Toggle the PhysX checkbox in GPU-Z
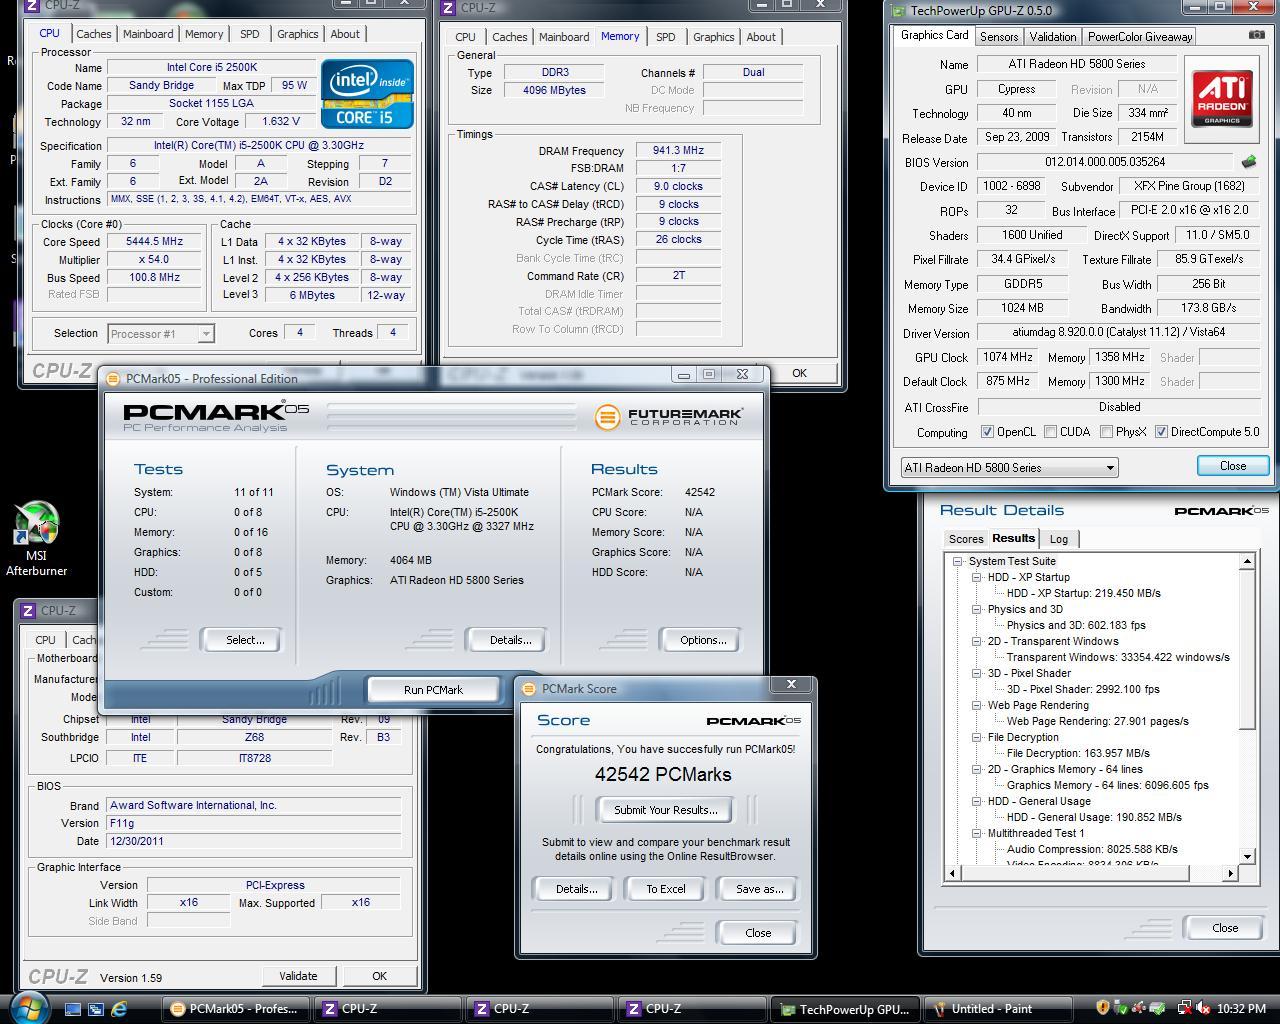Image resolution: width=1280 pixels, height=1024 pixels. 1106,432
